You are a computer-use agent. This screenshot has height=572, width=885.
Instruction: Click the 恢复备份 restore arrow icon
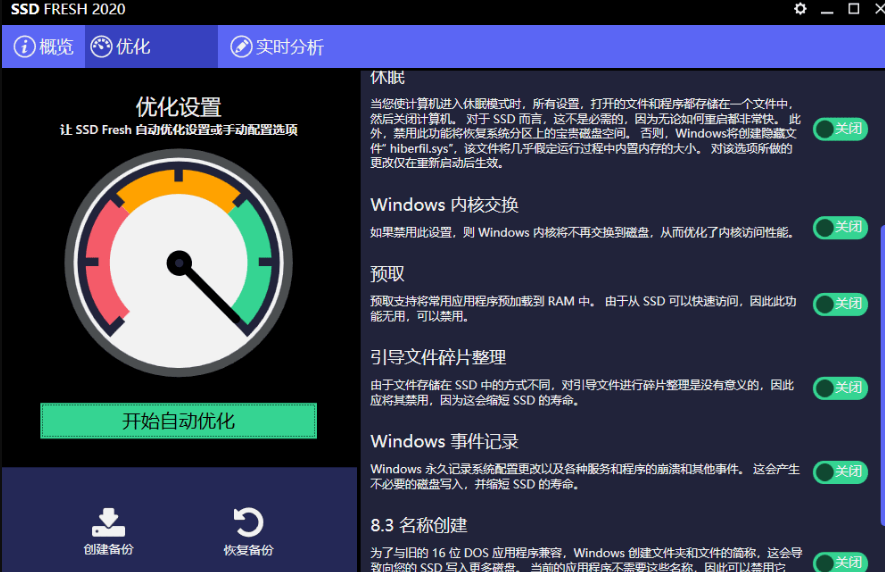coord(248,522)
